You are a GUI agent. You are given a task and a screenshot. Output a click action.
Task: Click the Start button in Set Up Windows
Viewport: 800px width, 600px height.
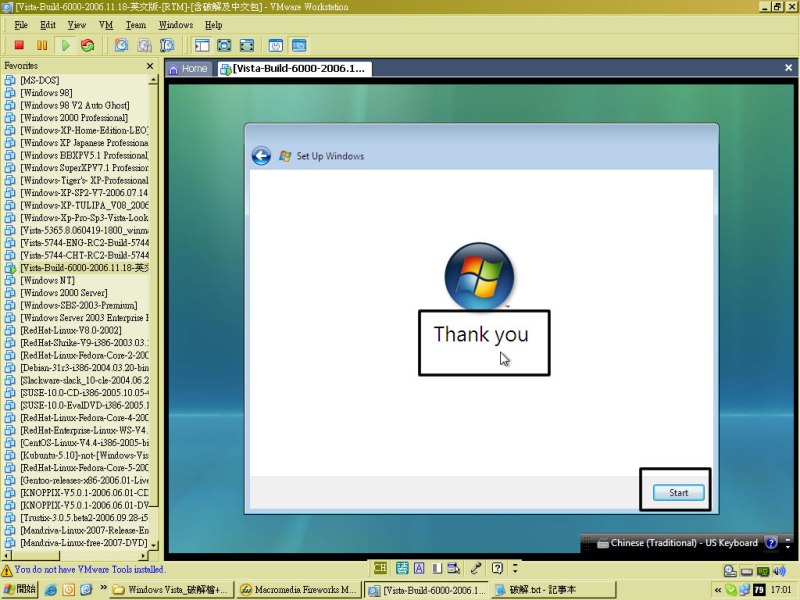point(679,492)
